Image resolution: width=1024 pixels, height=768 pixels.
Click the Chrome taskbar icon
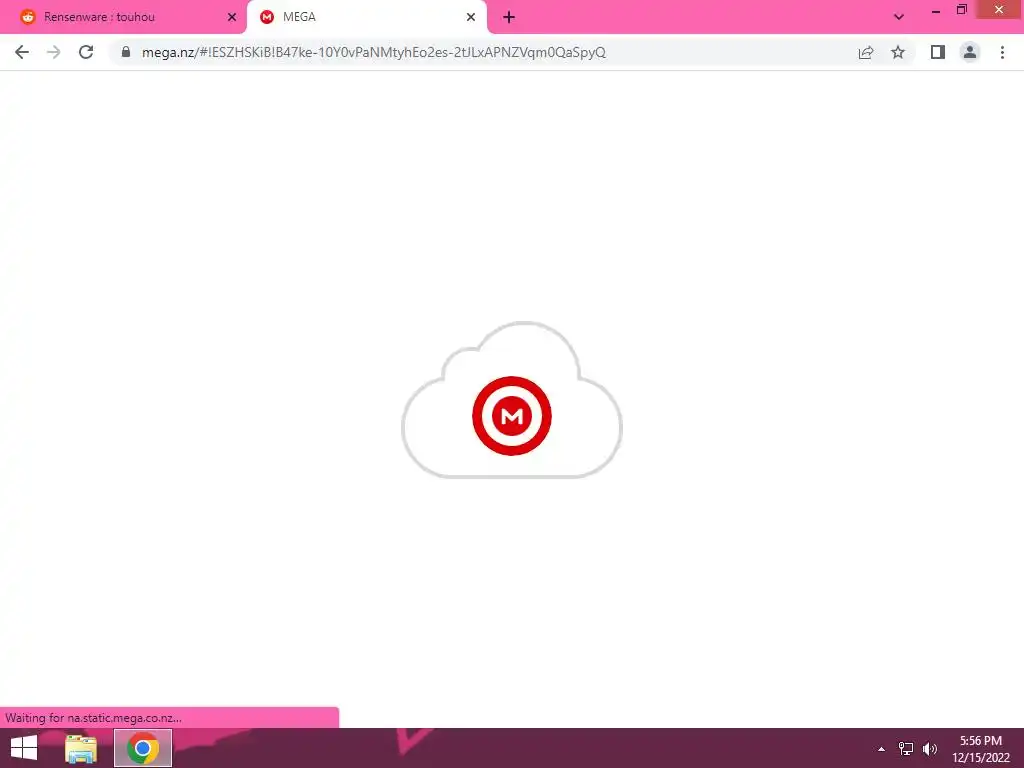(143, 748)
